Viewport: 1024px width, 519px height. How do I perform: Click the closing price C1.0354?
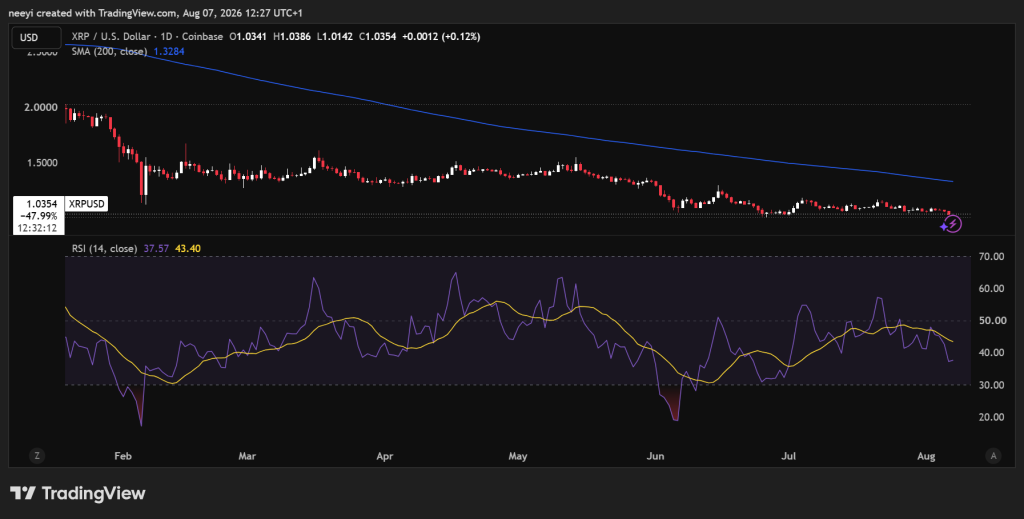[376, 37]
